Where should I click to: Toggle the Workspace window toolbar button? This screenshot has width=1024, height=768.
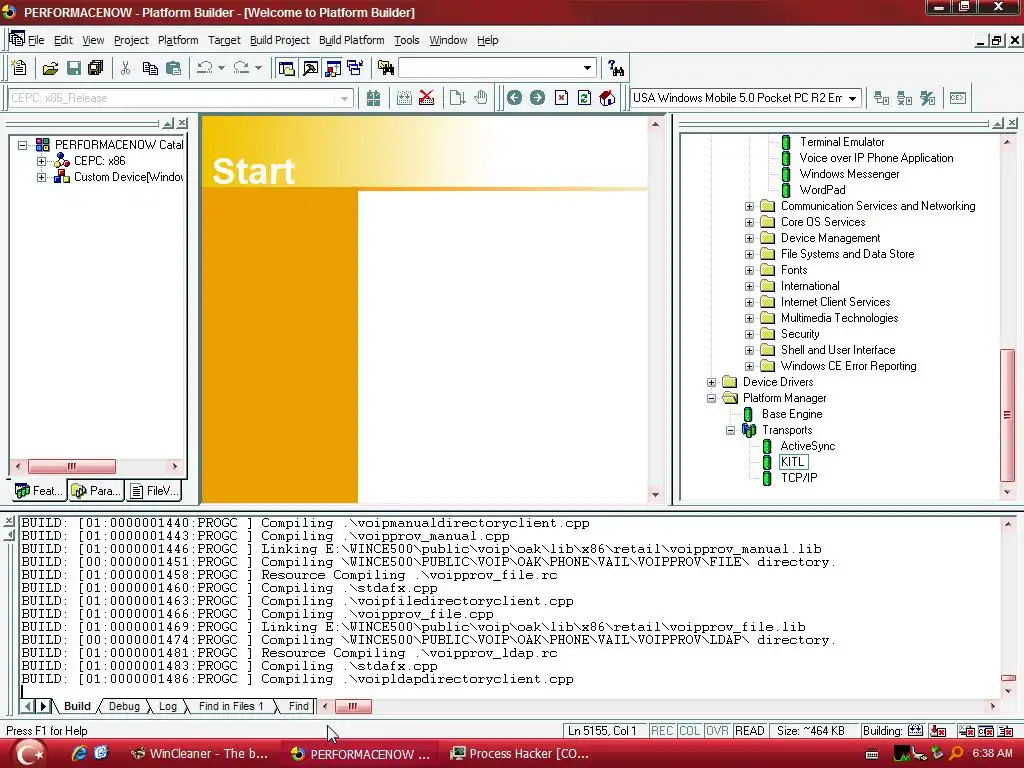point(286,68)
